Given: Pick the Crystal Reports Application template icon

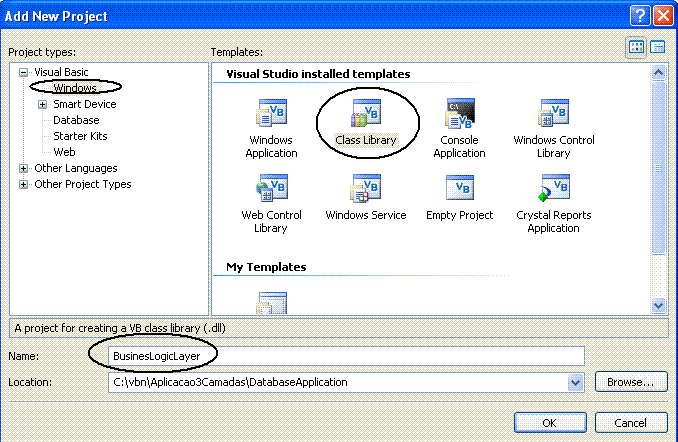Looking at the screenshot, I should click(554, 188).
